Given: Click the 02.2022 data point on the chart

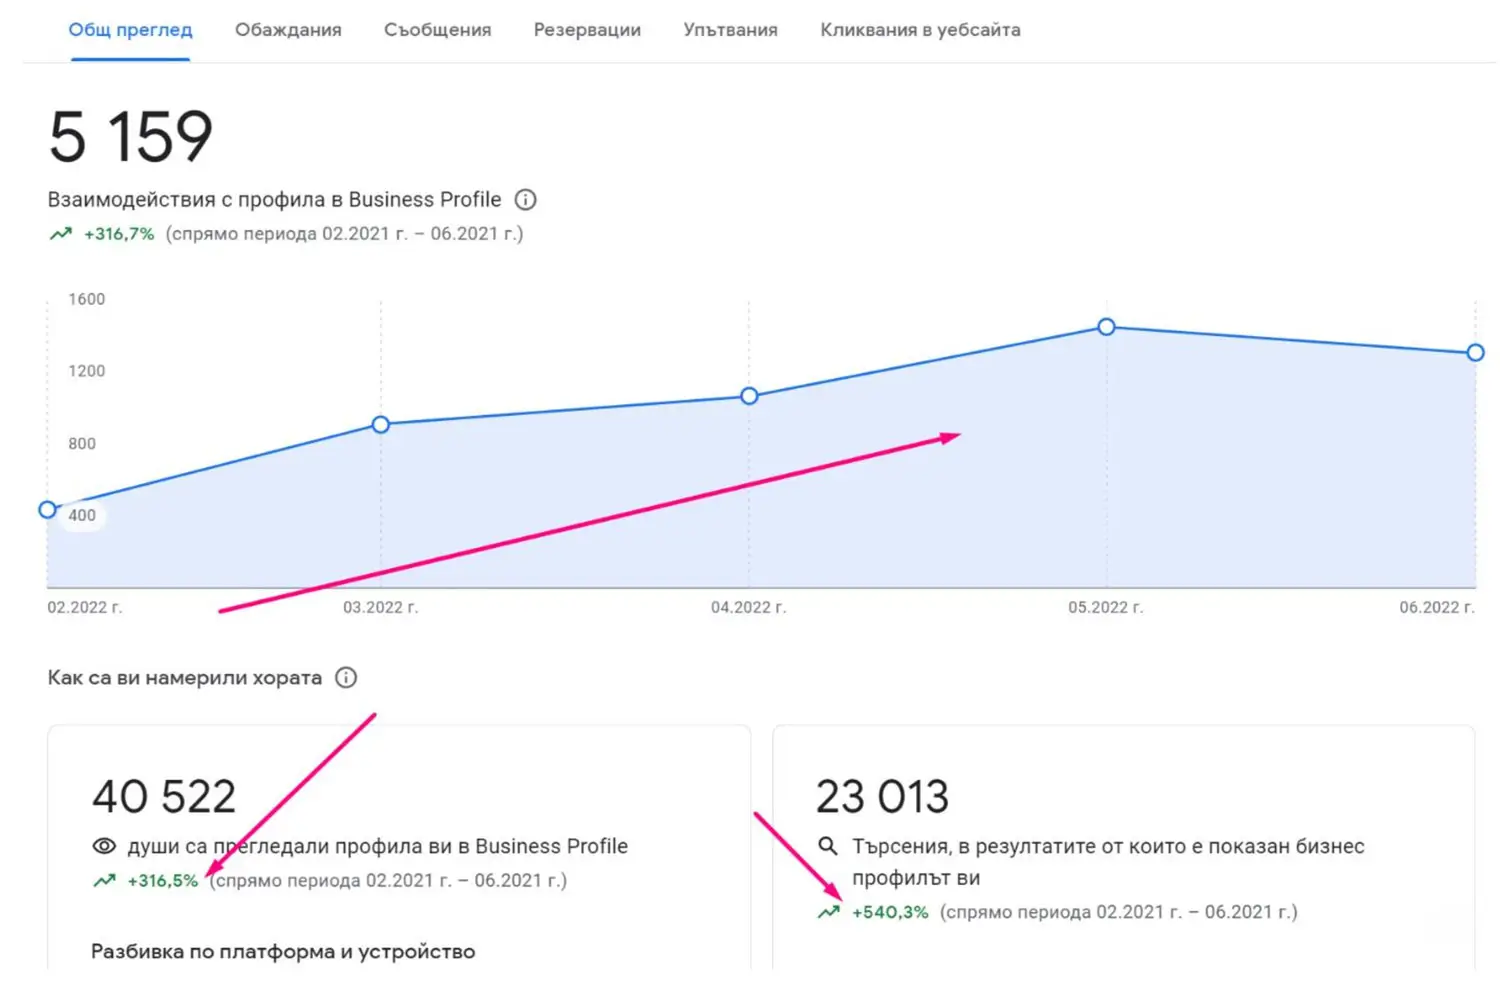Looking at the screenshot, I should pos(47,509).
